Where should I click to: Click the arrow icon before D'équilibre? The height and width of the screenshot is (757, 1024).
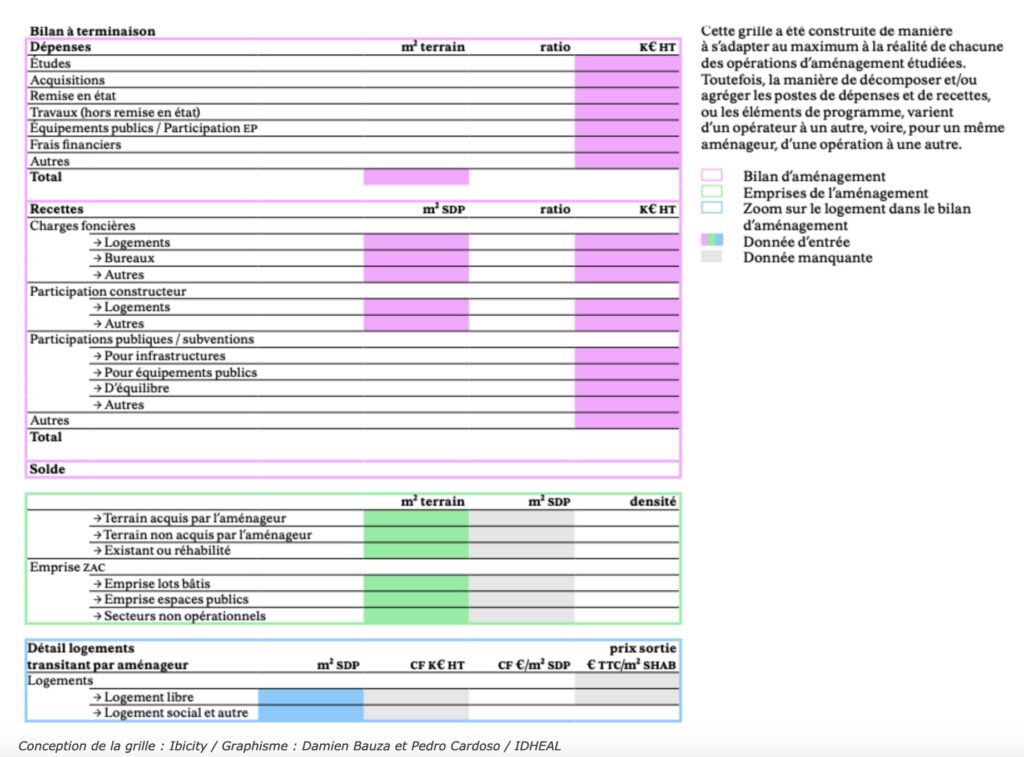coord(97,388)
